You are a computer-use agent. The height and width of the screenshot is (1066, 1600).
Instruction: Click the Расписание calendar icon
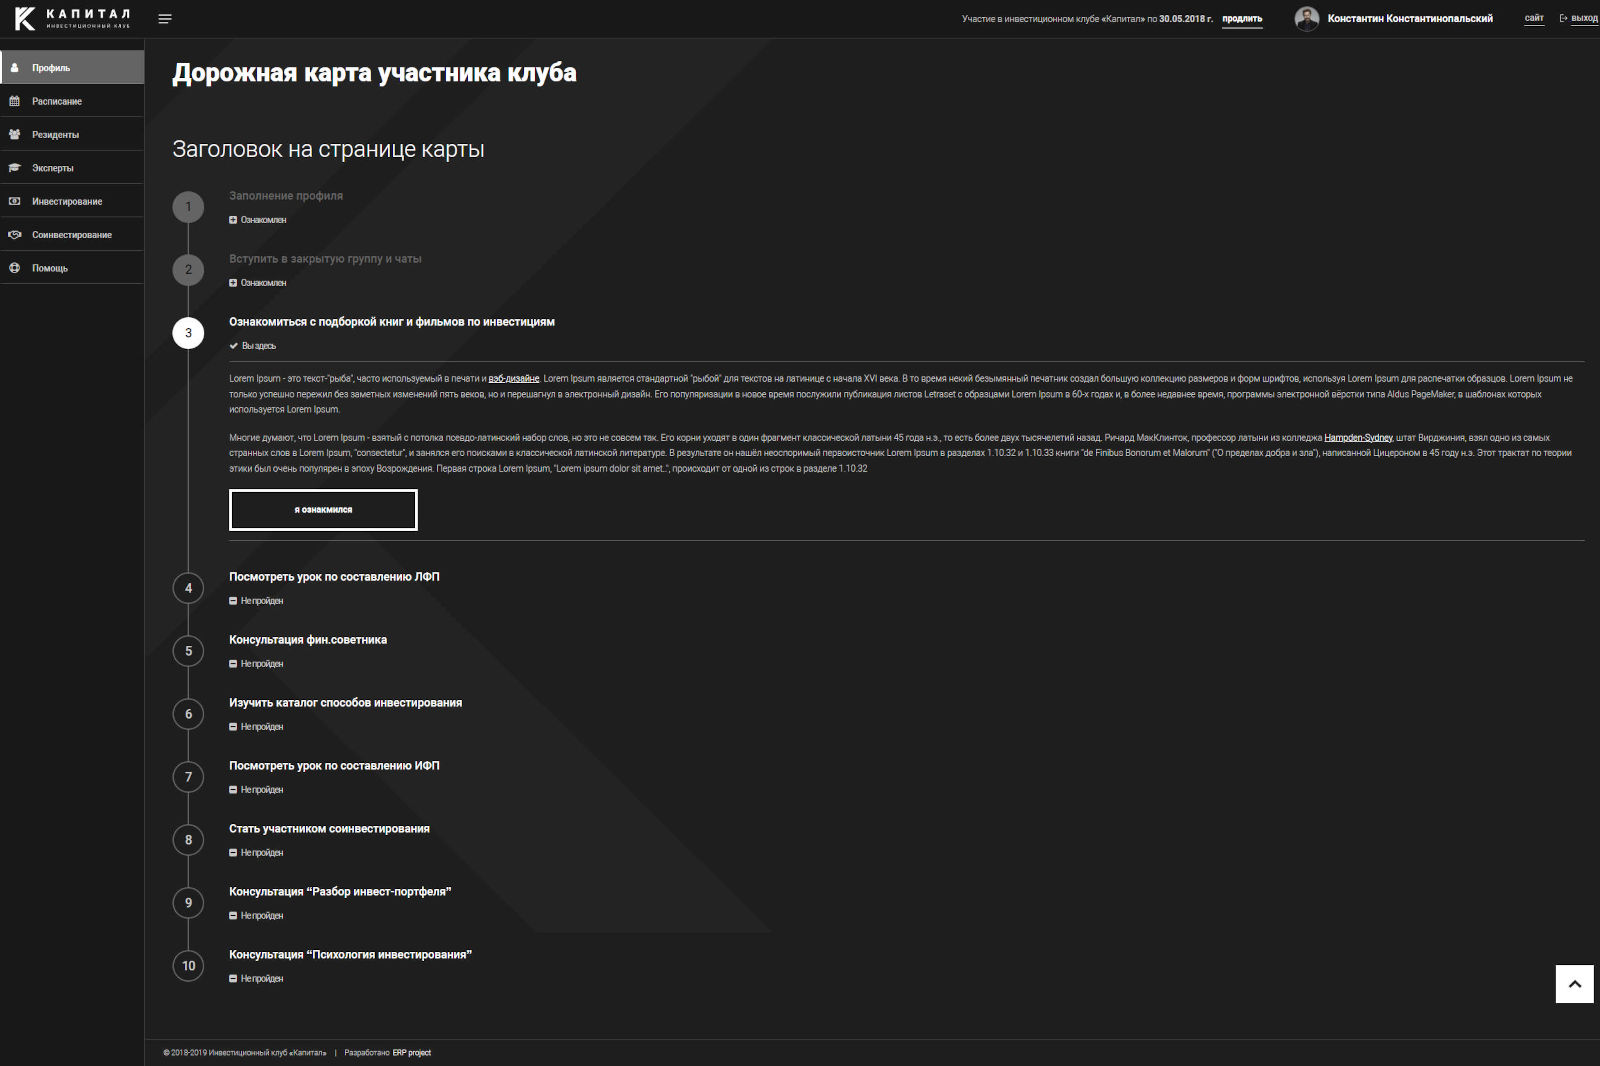[x=14, y=101]
